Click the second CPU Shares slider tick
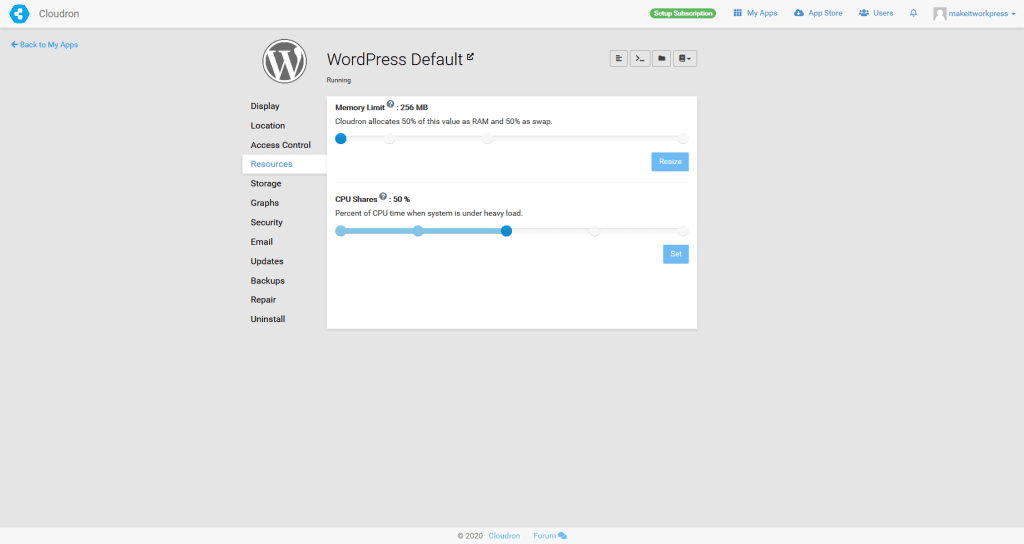The height and width of the screenshot is (544, 1024). [418, 231]
